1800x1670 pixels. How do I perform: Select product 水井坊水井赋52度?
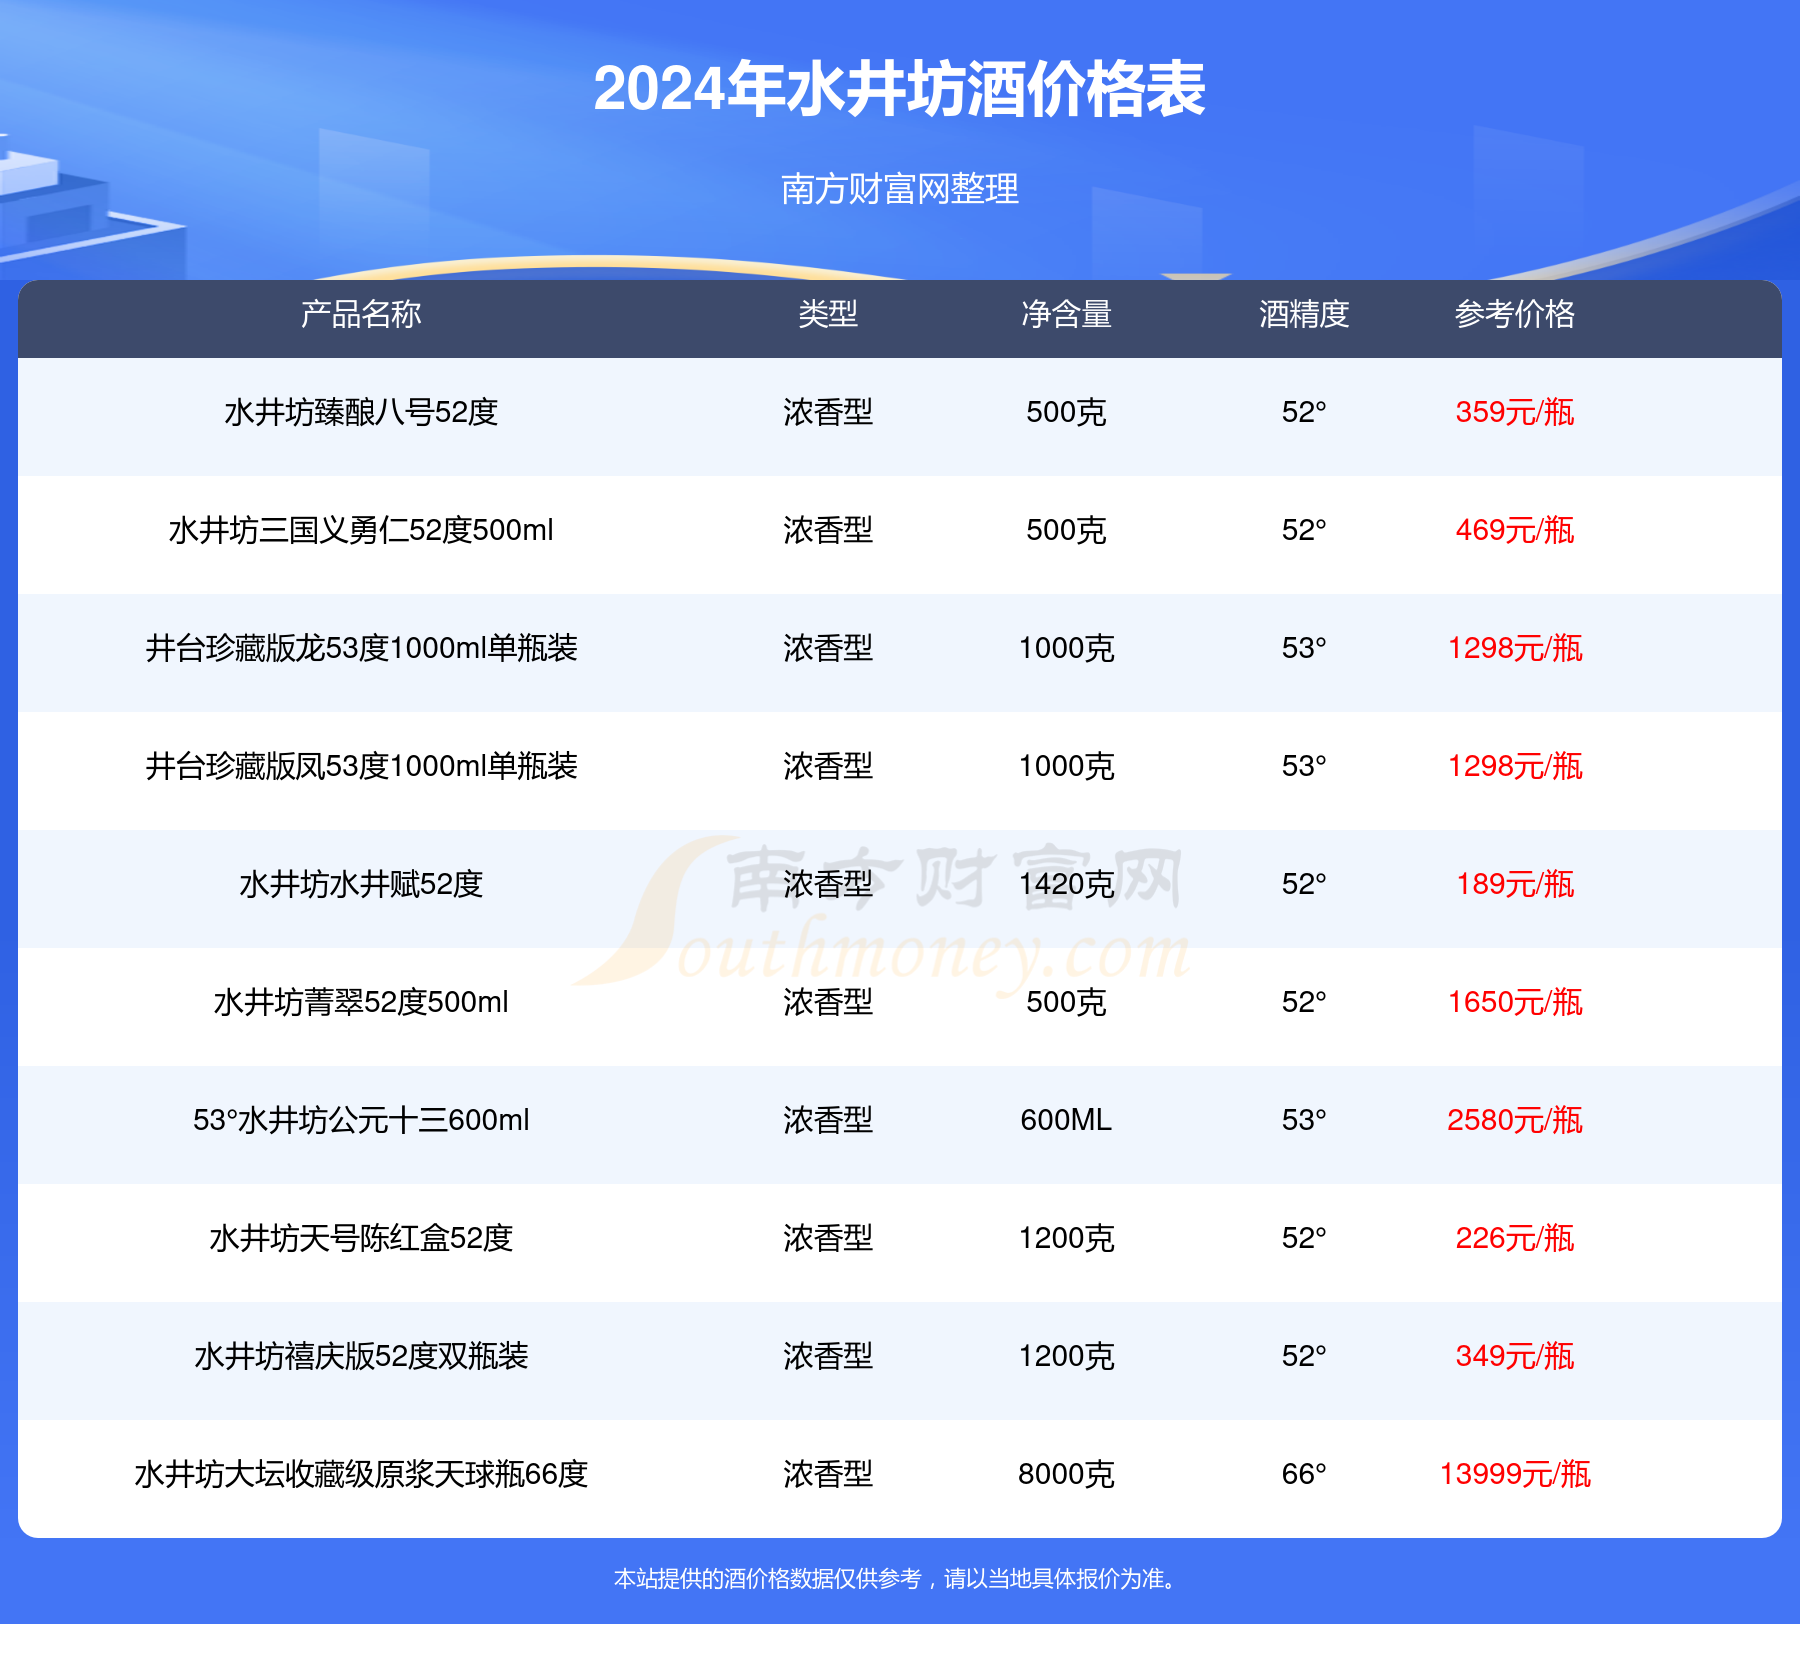click(x=361, y=884)
